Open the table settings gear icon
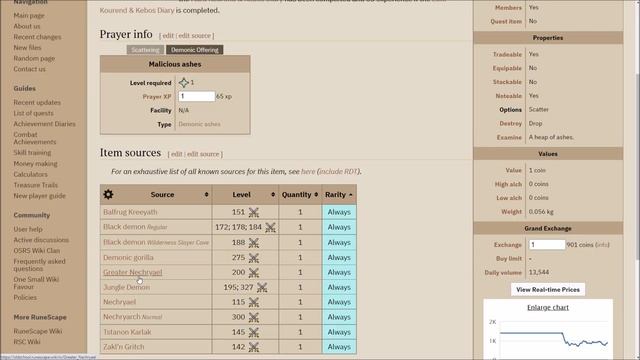Screen dimensions: 640x360 tap(108, 194)
